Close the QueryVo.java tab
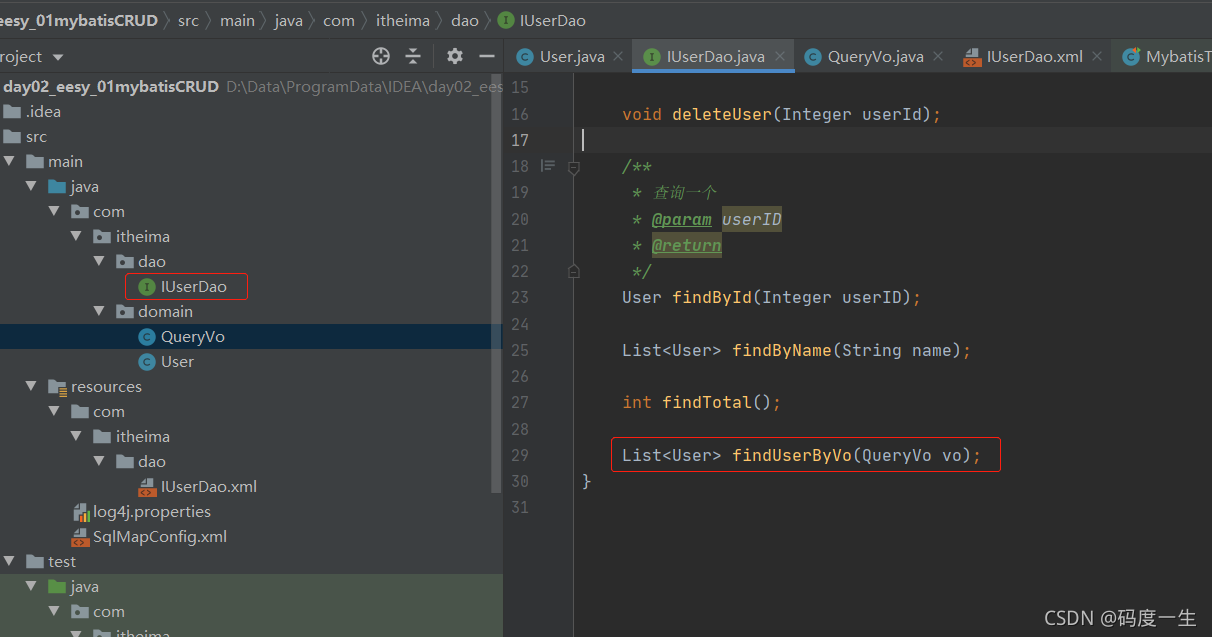Viewport: 1212px width, 637px height. tap(938, 57)
